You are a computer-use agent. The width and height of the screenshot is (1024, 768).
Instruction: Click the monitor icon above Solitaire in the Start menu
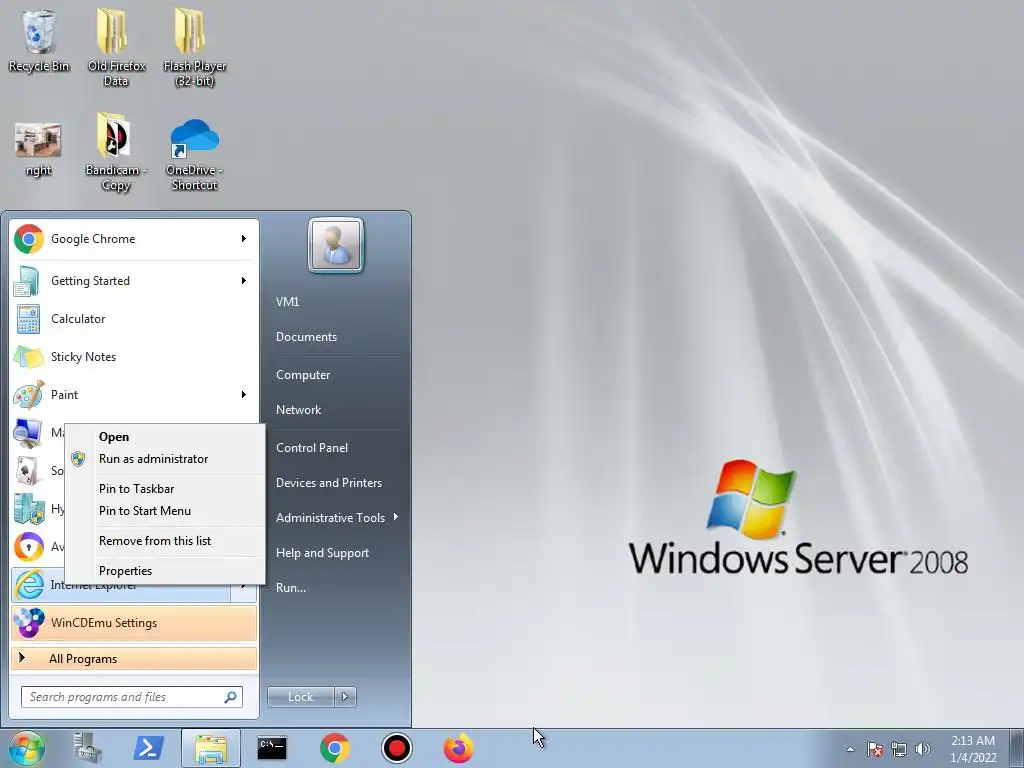click(x=28, y=432)
